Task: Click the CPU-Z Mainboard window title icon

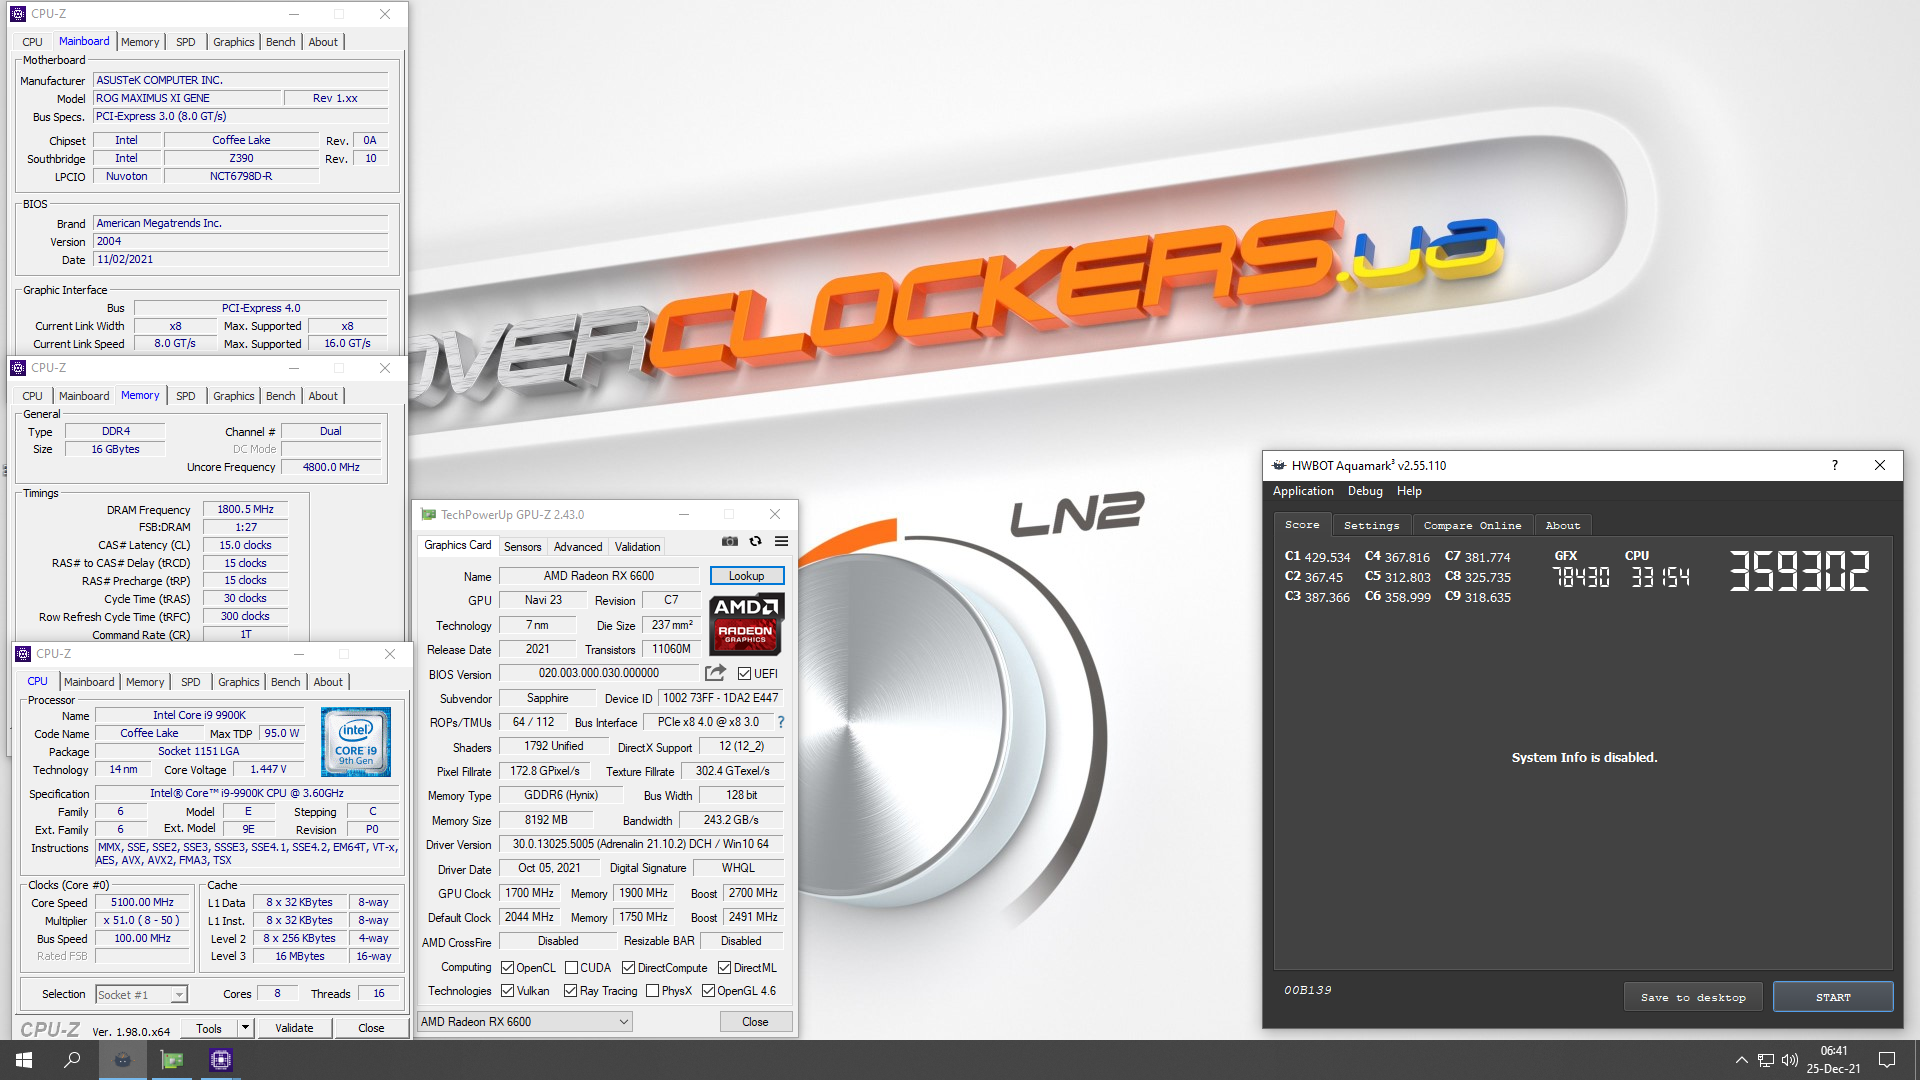Action: click(x=18, y=14)
